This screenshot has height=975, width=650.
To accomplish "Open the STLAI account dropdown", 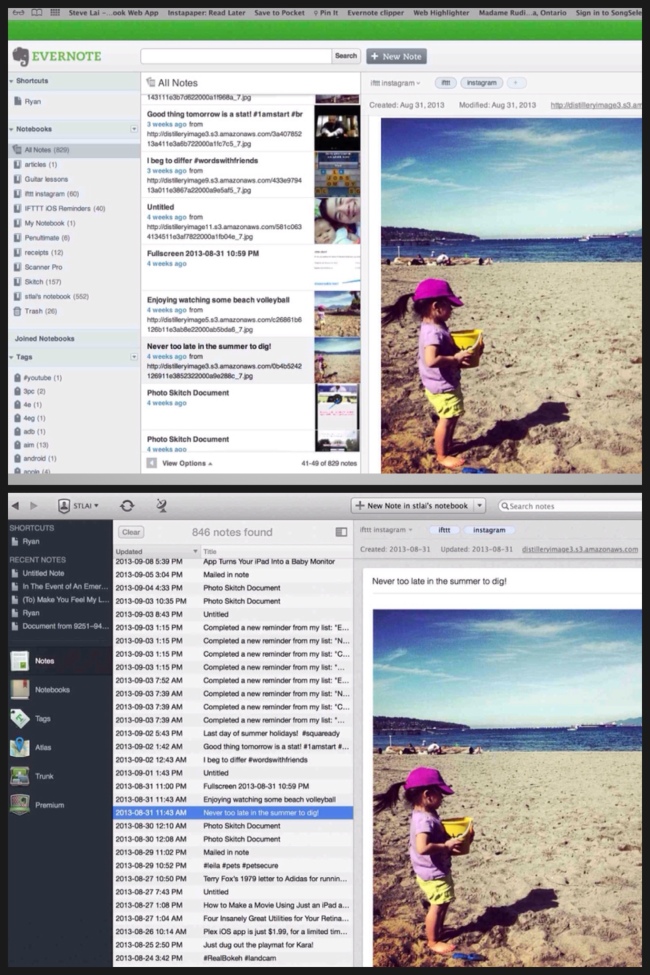I will point(78,506).
